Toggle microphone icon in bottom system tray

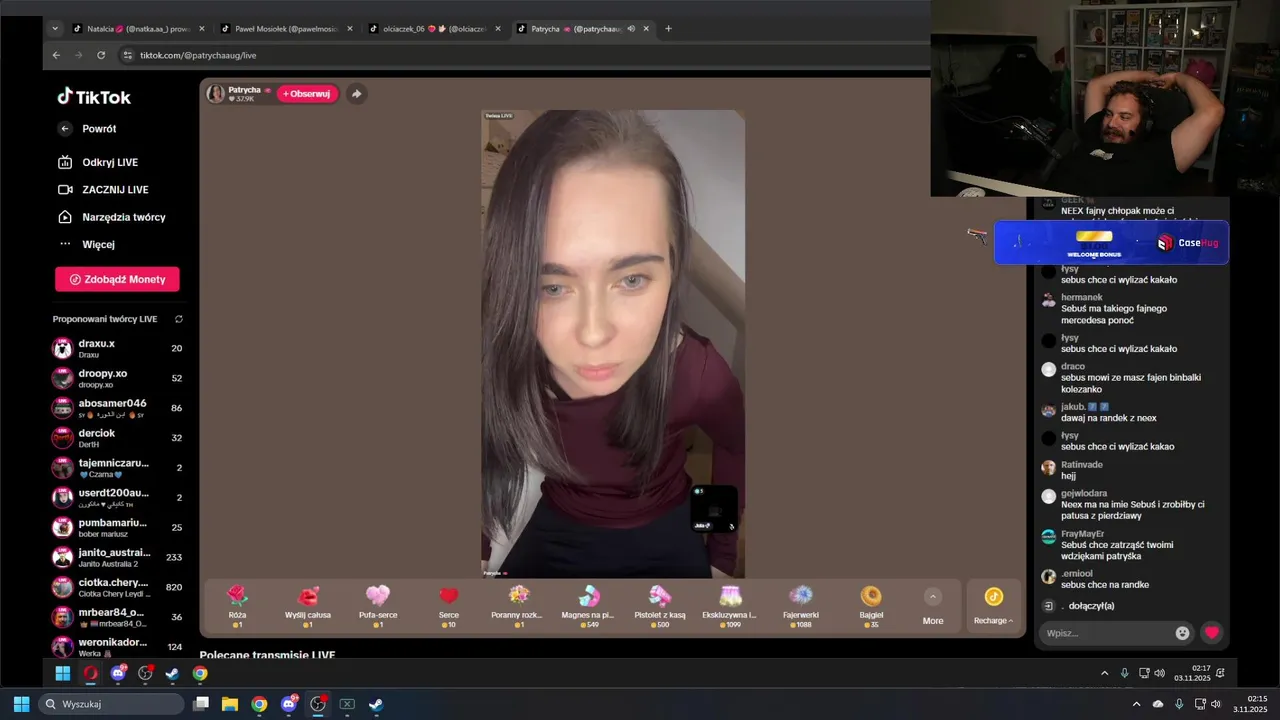pyautogui.click(x=1179, y=704)
